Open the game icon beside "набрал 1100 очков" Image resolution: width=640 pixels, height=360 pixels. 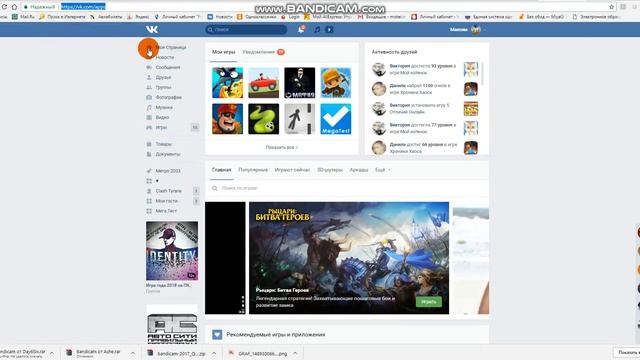point(471,89)
